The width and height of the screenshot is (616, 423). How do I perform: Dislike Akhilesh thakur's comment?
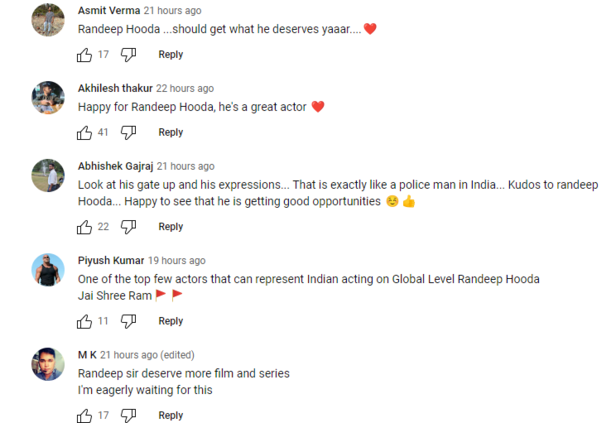[x=128, y=133]
